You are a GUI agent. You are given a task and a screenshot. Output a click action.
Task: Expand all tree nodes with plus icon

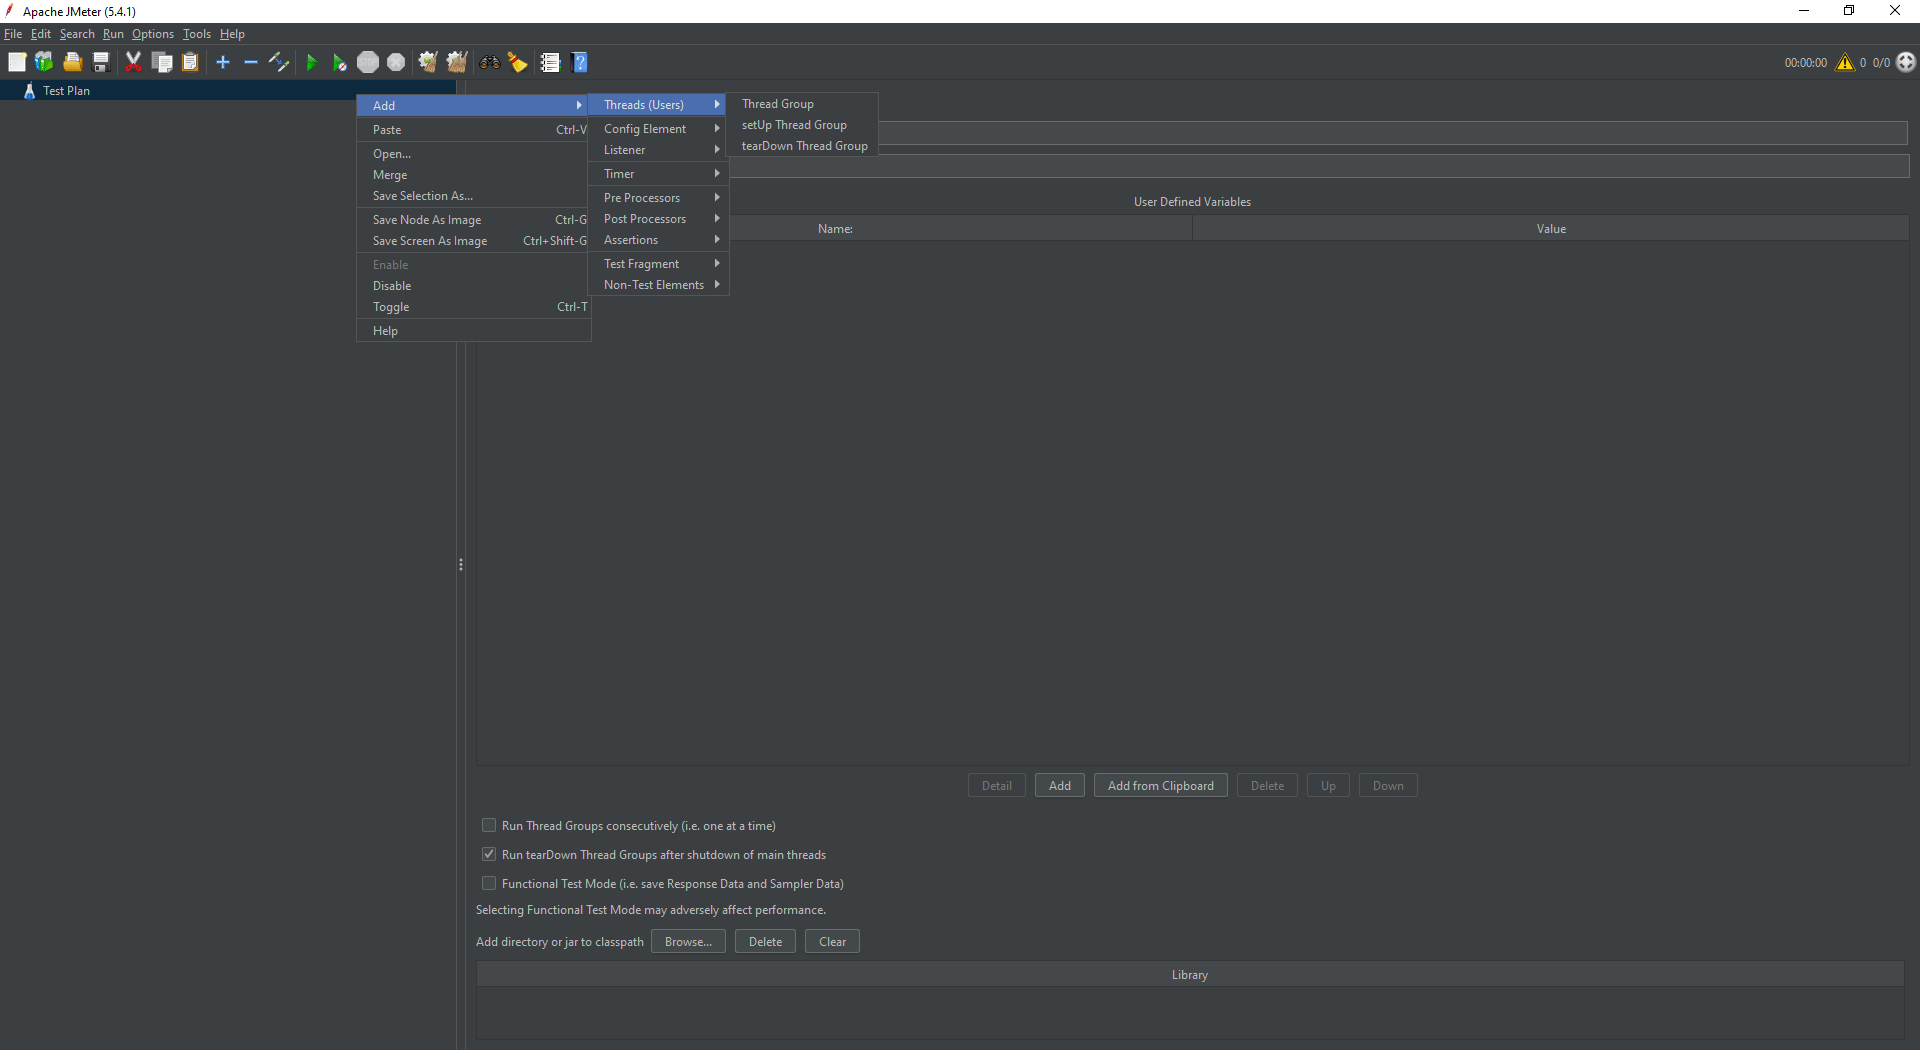(222, 62)
